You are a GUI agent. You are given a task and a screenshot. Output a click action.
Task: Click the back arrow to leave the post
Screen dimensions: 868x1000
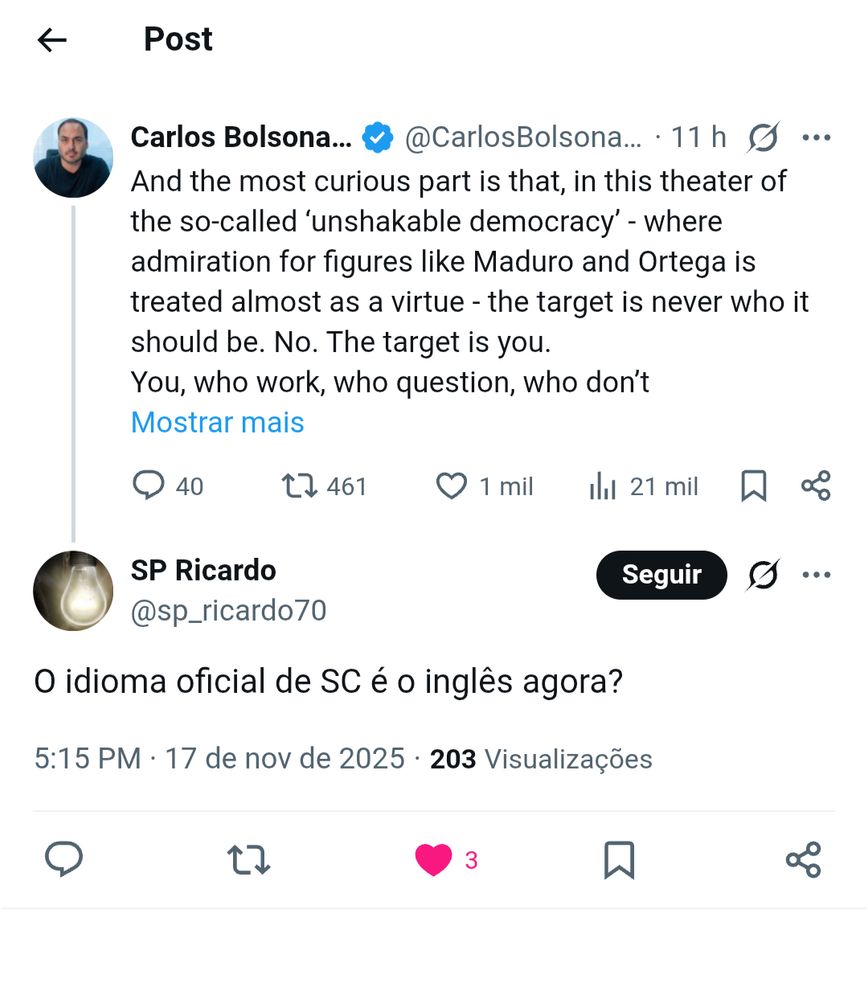[50, 39]
